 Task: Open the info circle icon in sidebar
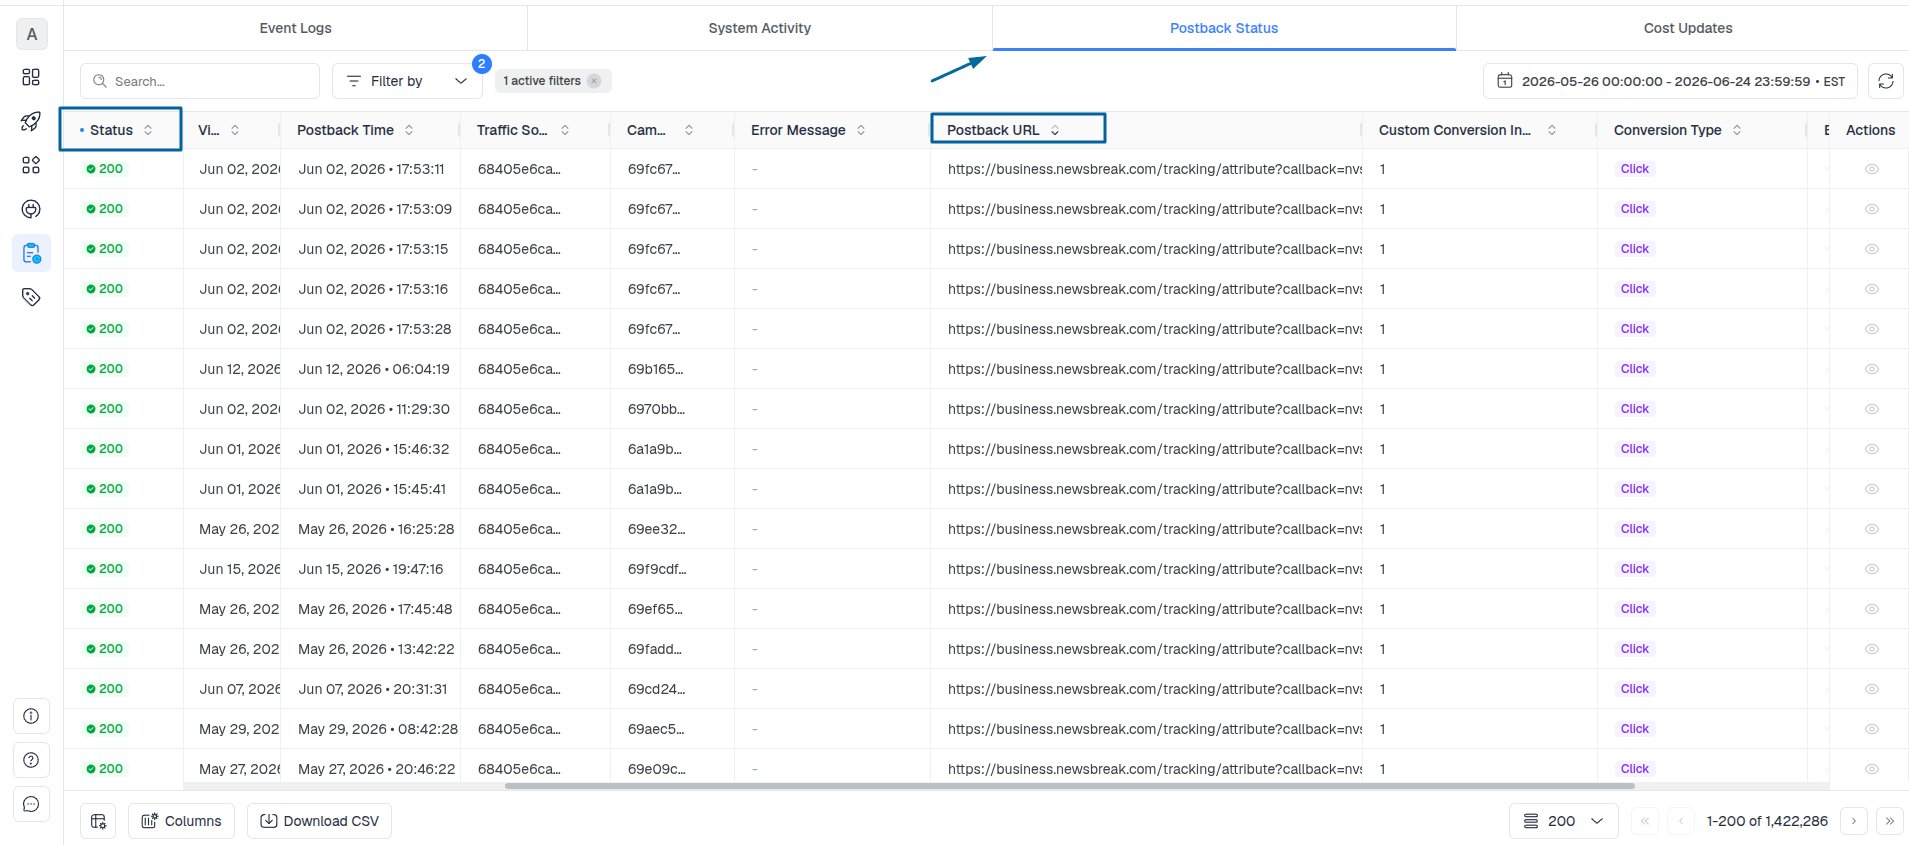[x=31, y=716]
